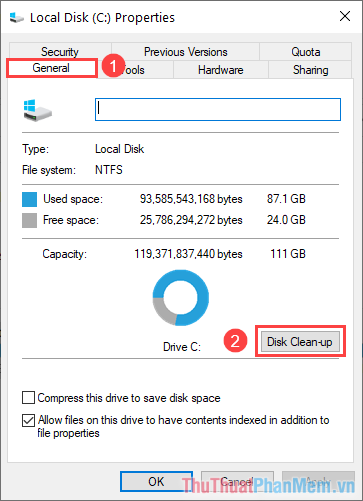This screenshot has width=363, height=501.
Task: Select the General tab
Action: point(52,68)
